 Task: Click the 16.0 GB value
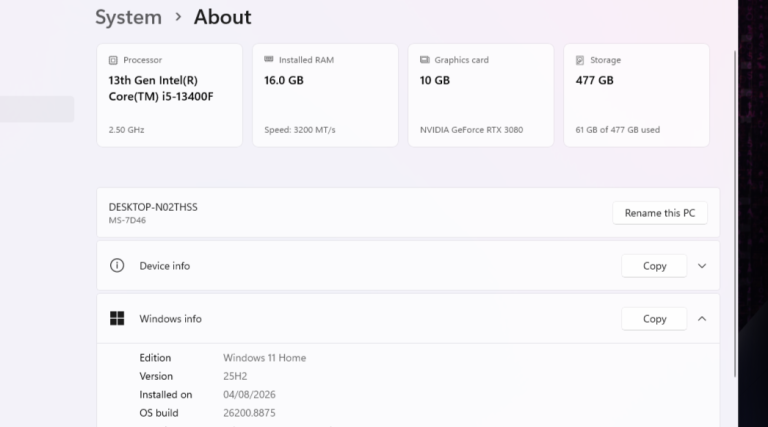pos(284,80)
